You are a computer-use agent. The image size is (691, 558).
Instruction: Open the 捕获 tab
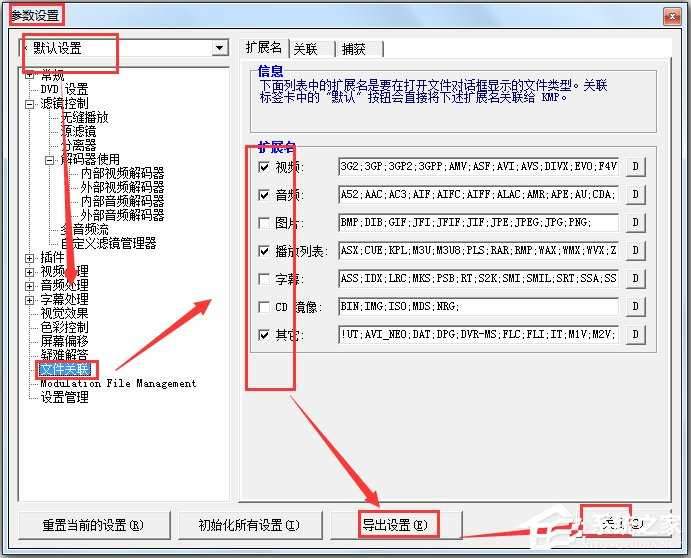point(353,48)
